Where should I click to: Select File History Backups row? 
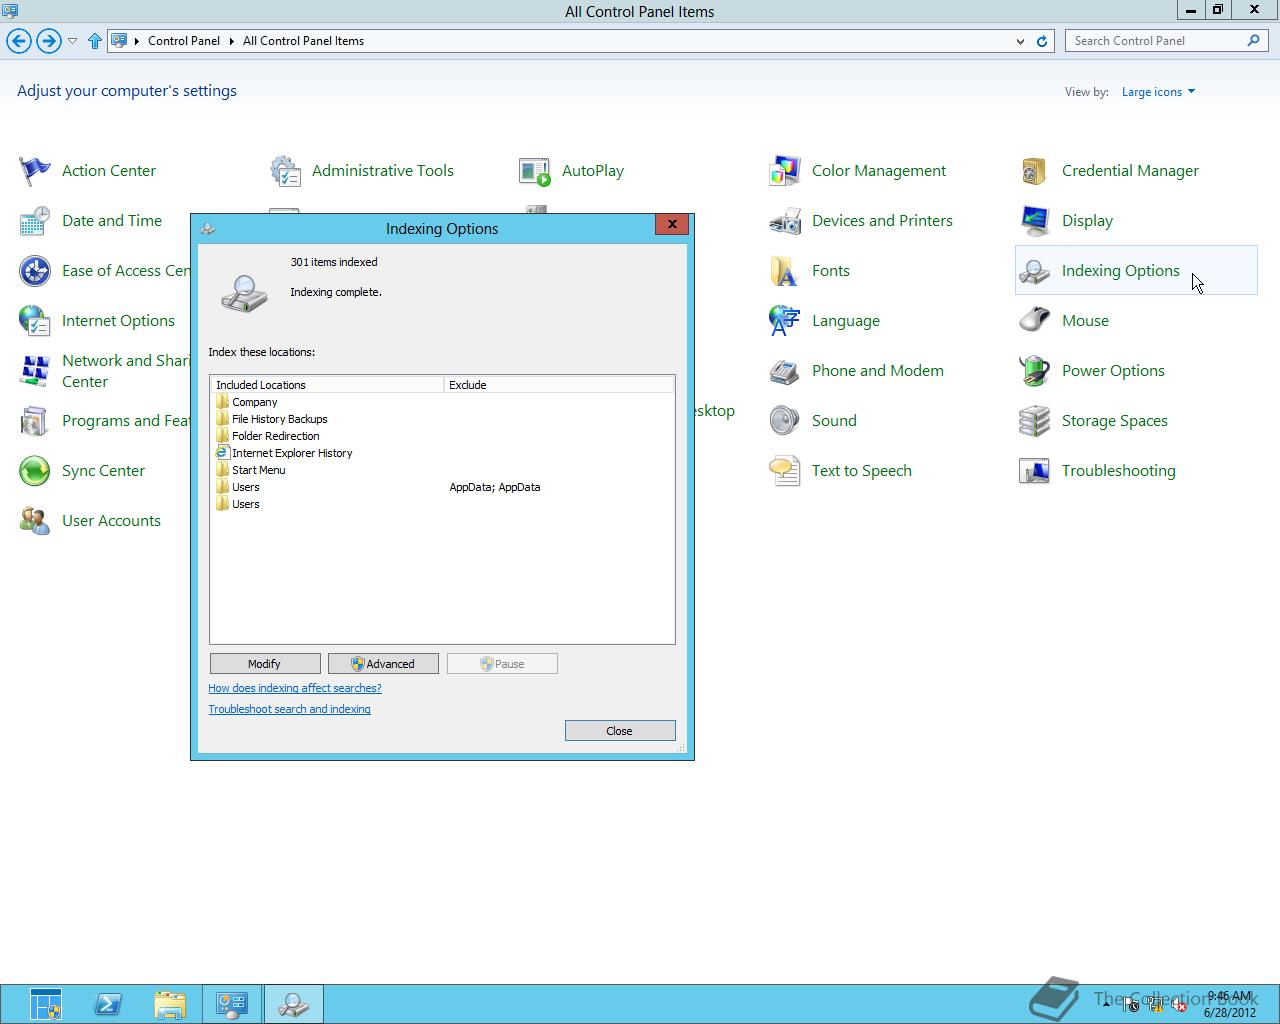point(442,419)
